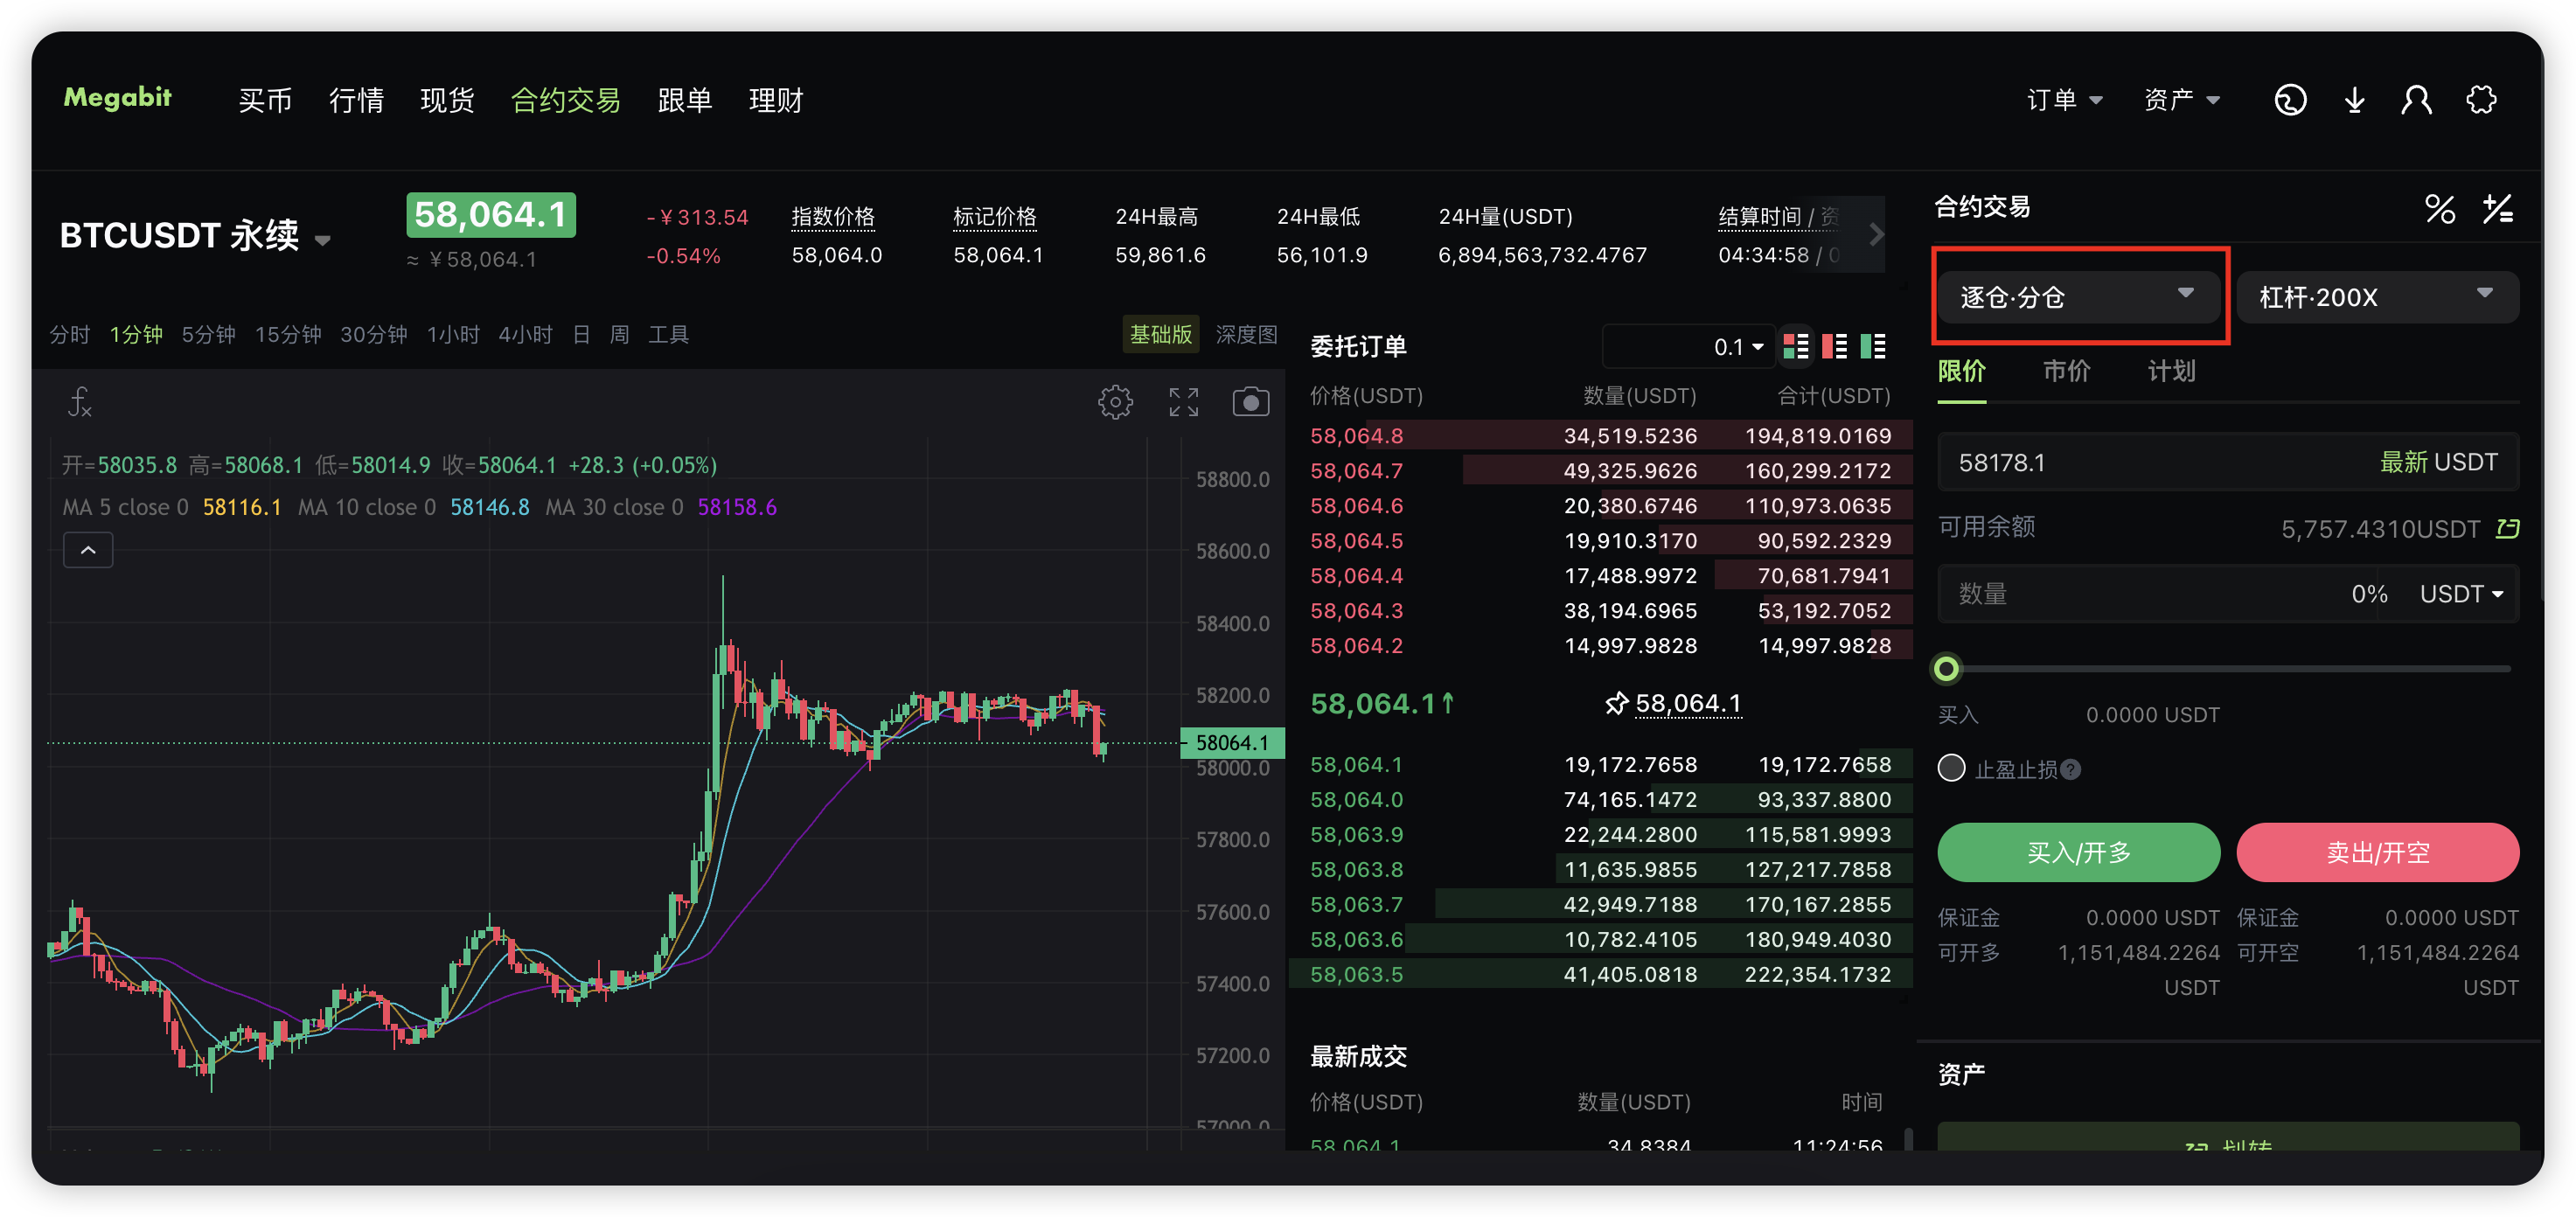Screen dimensions: 2576x1217
Task: Open 合约交易 navigation item
Action: click(566, 100)
